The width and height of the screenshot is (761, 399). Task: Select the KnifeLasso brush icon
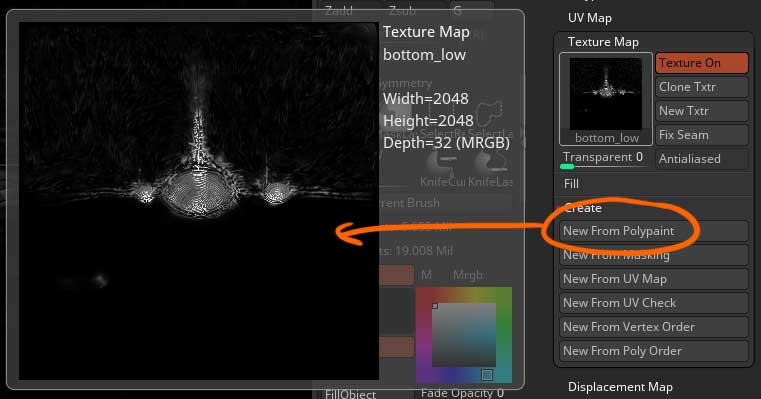pyautogui.click(x=490, y=169)
